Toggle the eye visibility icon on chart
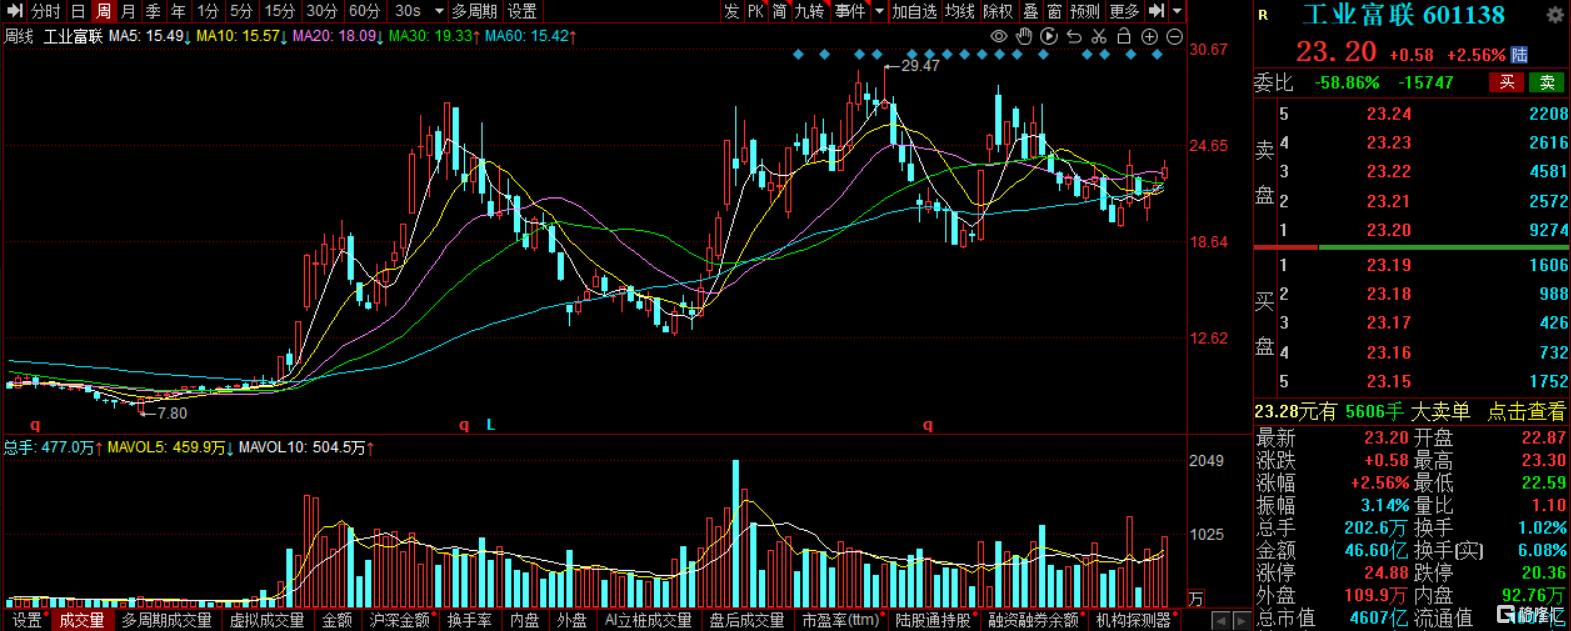 pos(999,37)
